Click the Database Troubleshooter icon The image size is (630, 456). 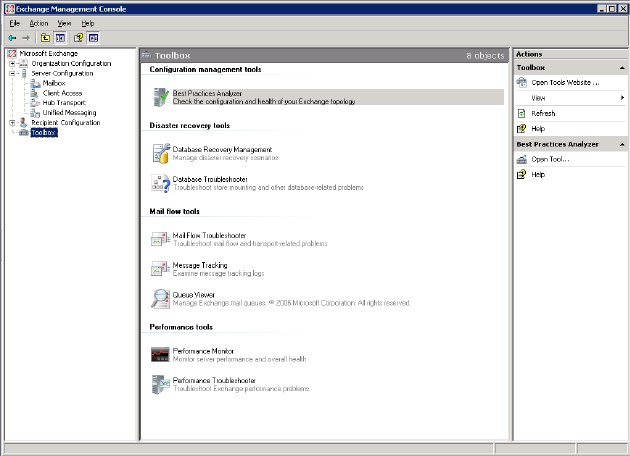pos(161,183)
